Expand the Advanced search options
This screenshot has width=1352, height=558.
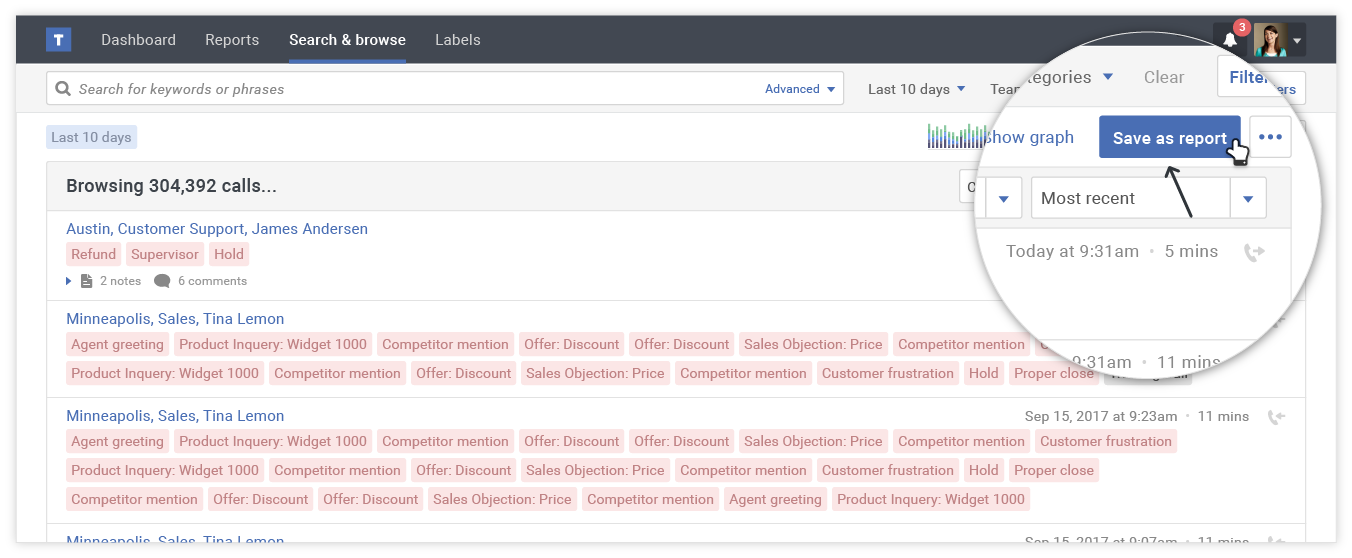click(x=799, y=89)
